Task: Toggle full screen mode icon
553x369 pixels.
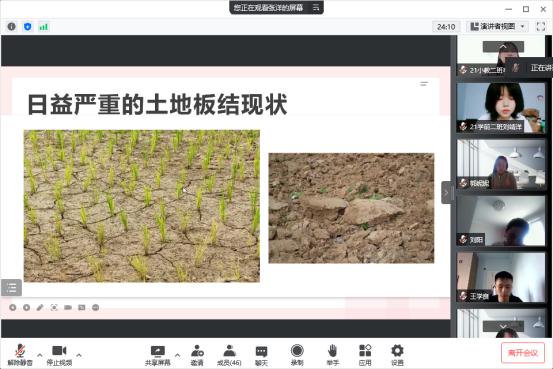Action: click(541, 26)
